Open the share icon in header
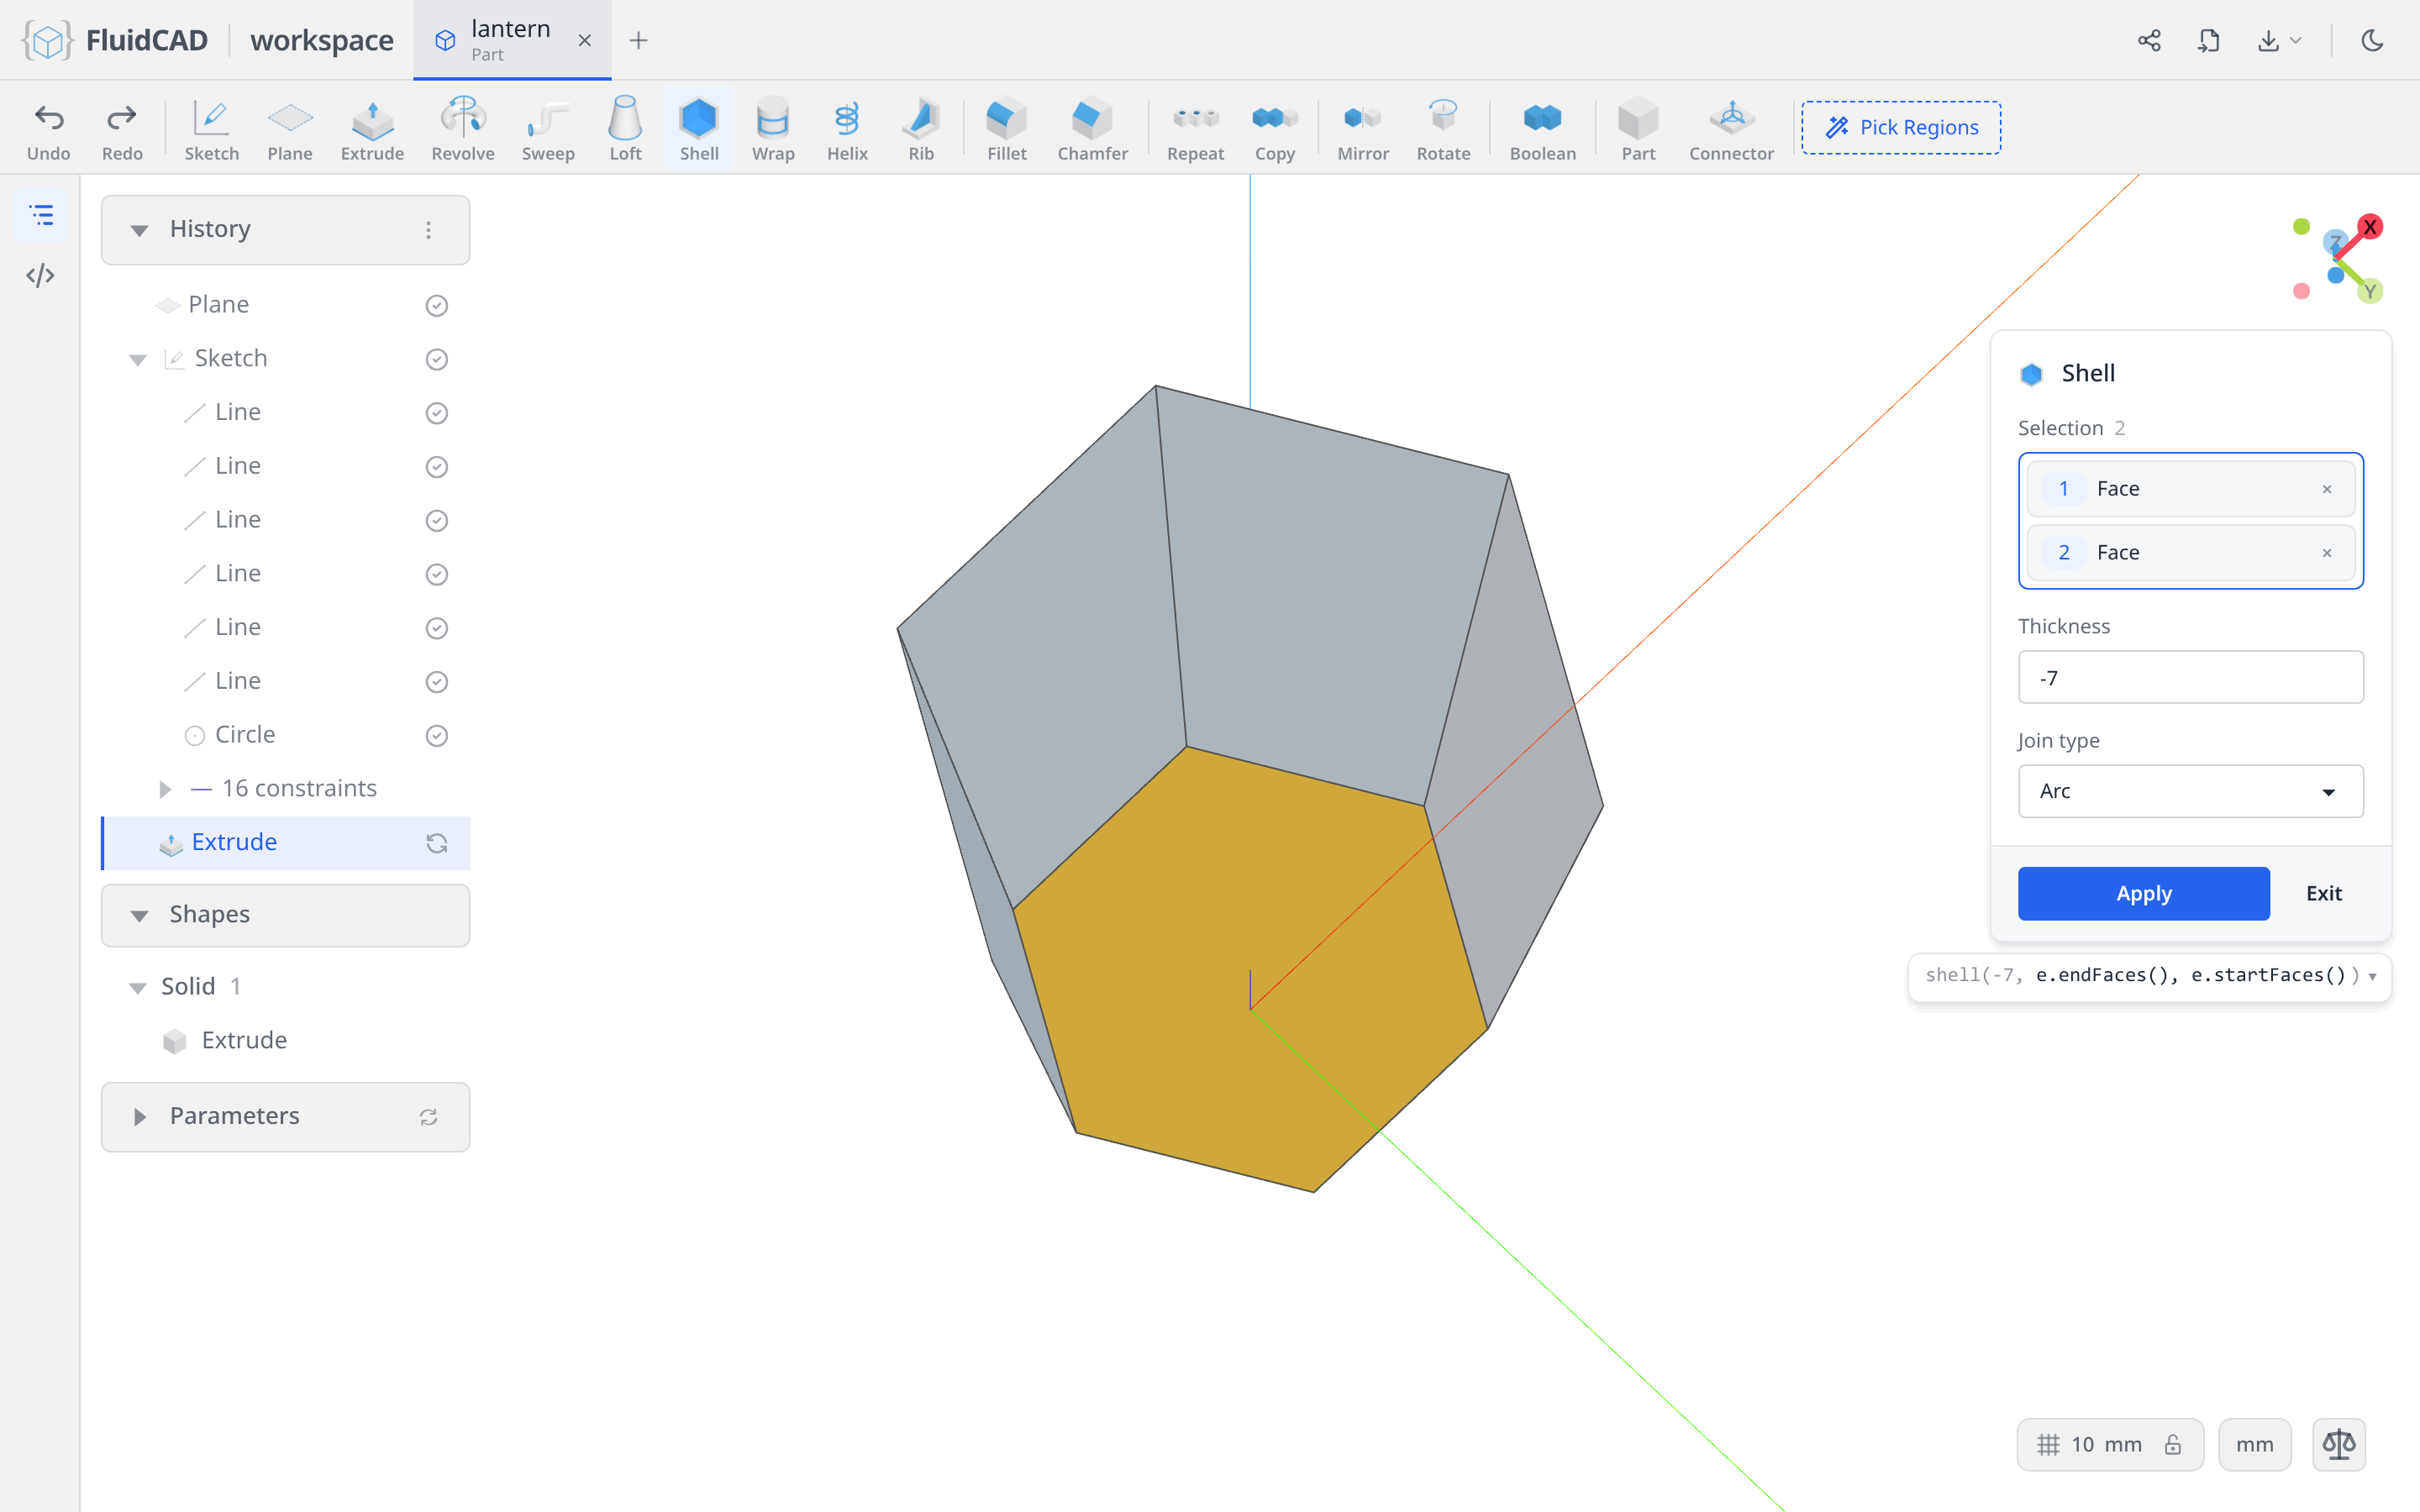The image size is (2420, 1512). click(2149, 40)
